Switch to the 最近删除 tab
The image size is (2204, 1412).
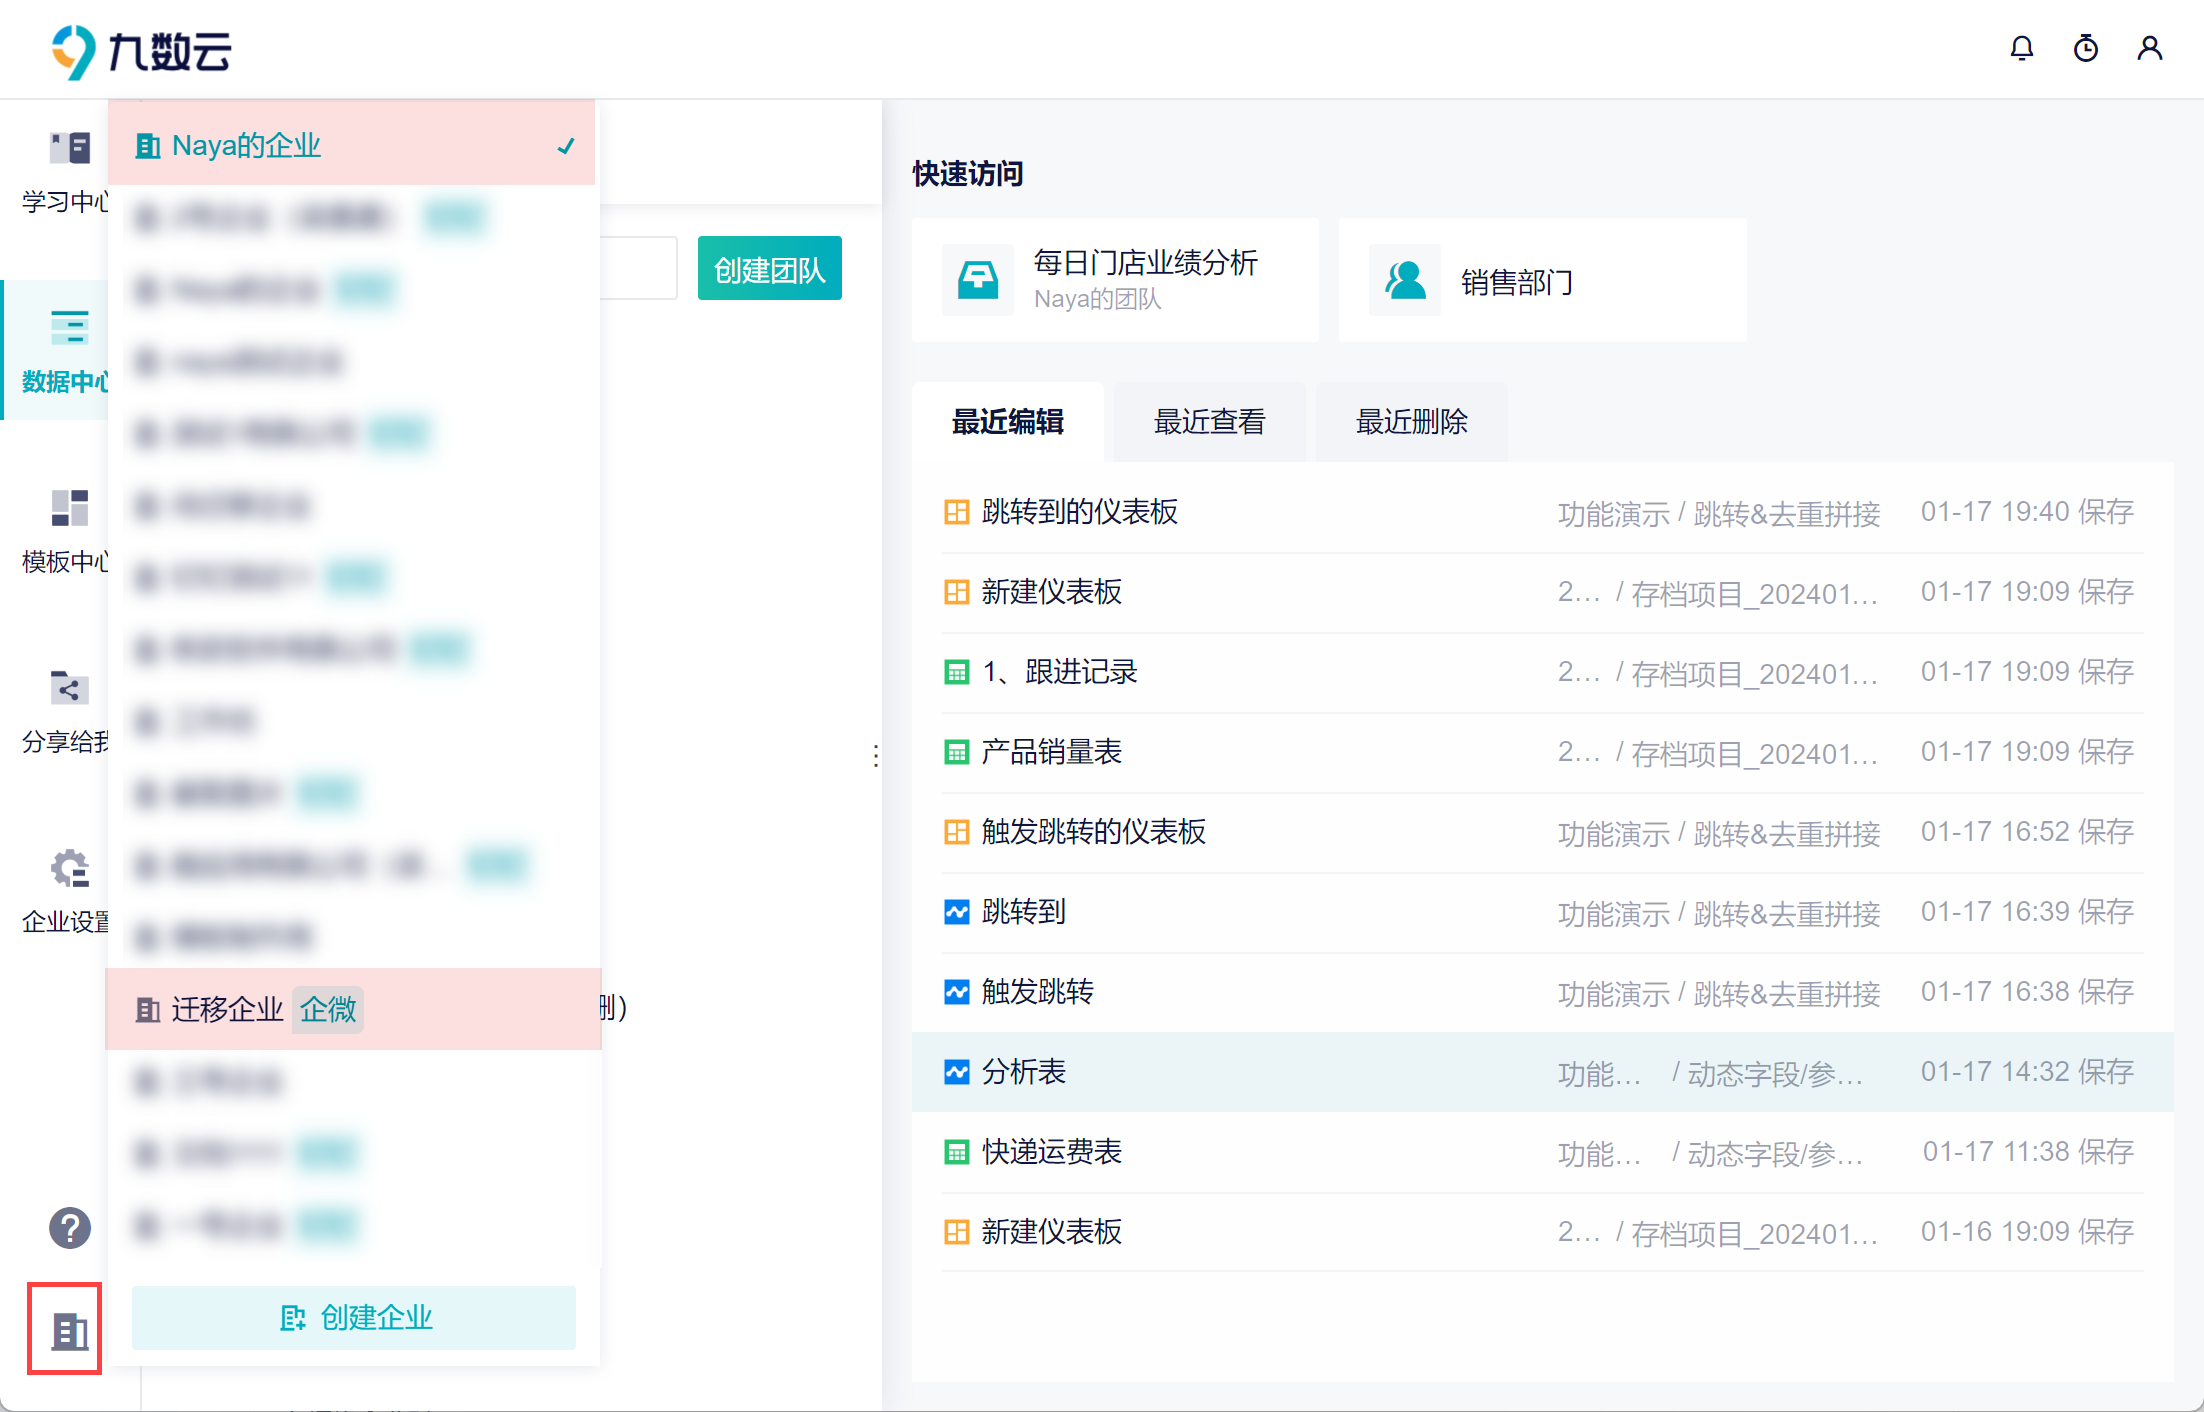click(x=1411, y=422)
